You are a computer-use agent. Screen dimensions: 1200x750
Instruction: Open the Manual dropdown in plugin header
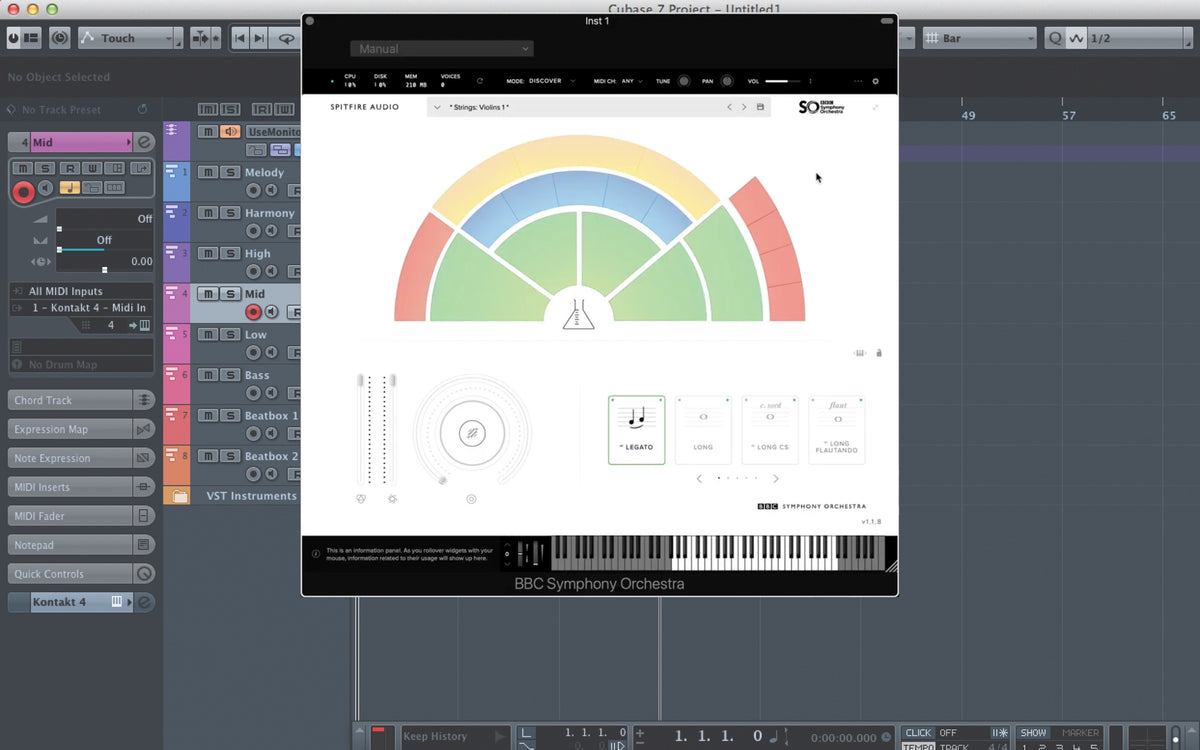pos(441,49)
